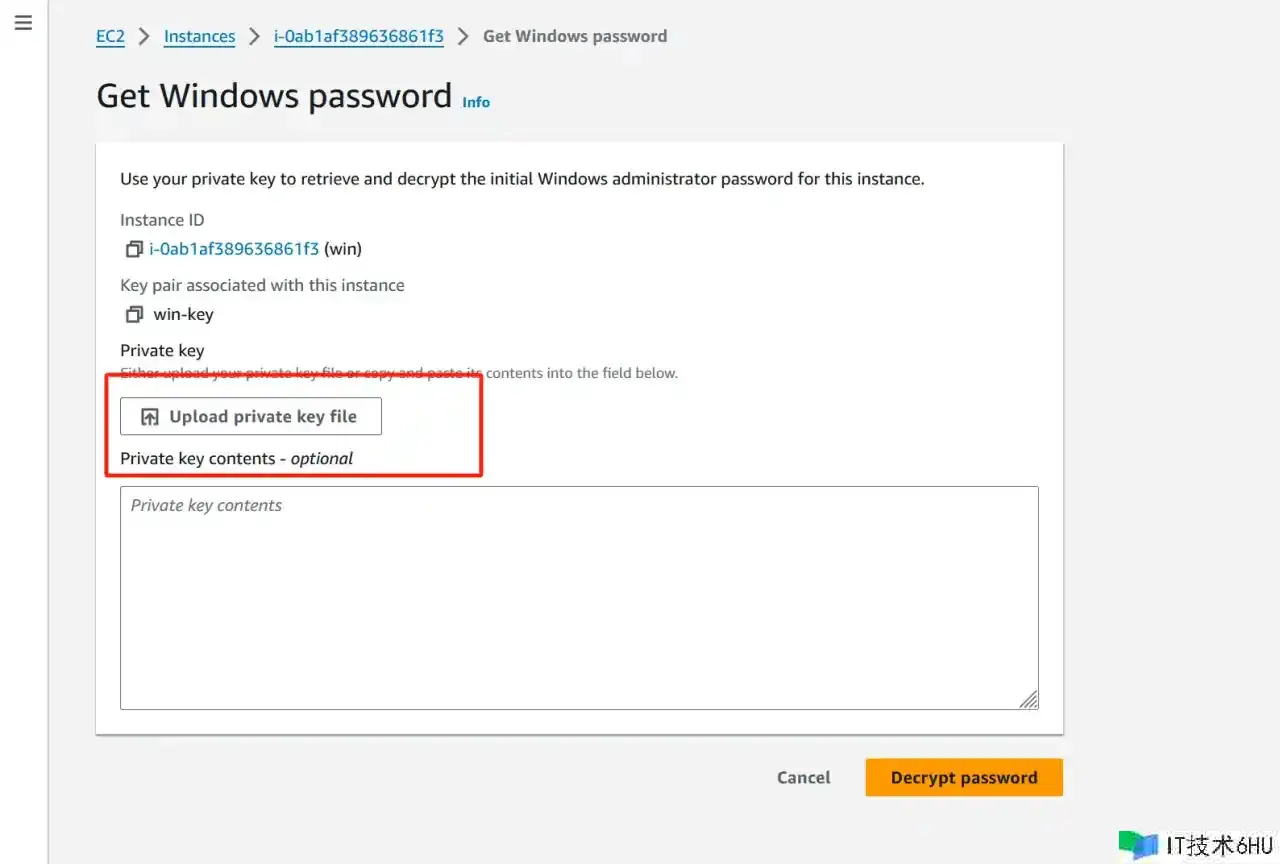
Task: Cancel the password retrieval
Action: (803, 778)
